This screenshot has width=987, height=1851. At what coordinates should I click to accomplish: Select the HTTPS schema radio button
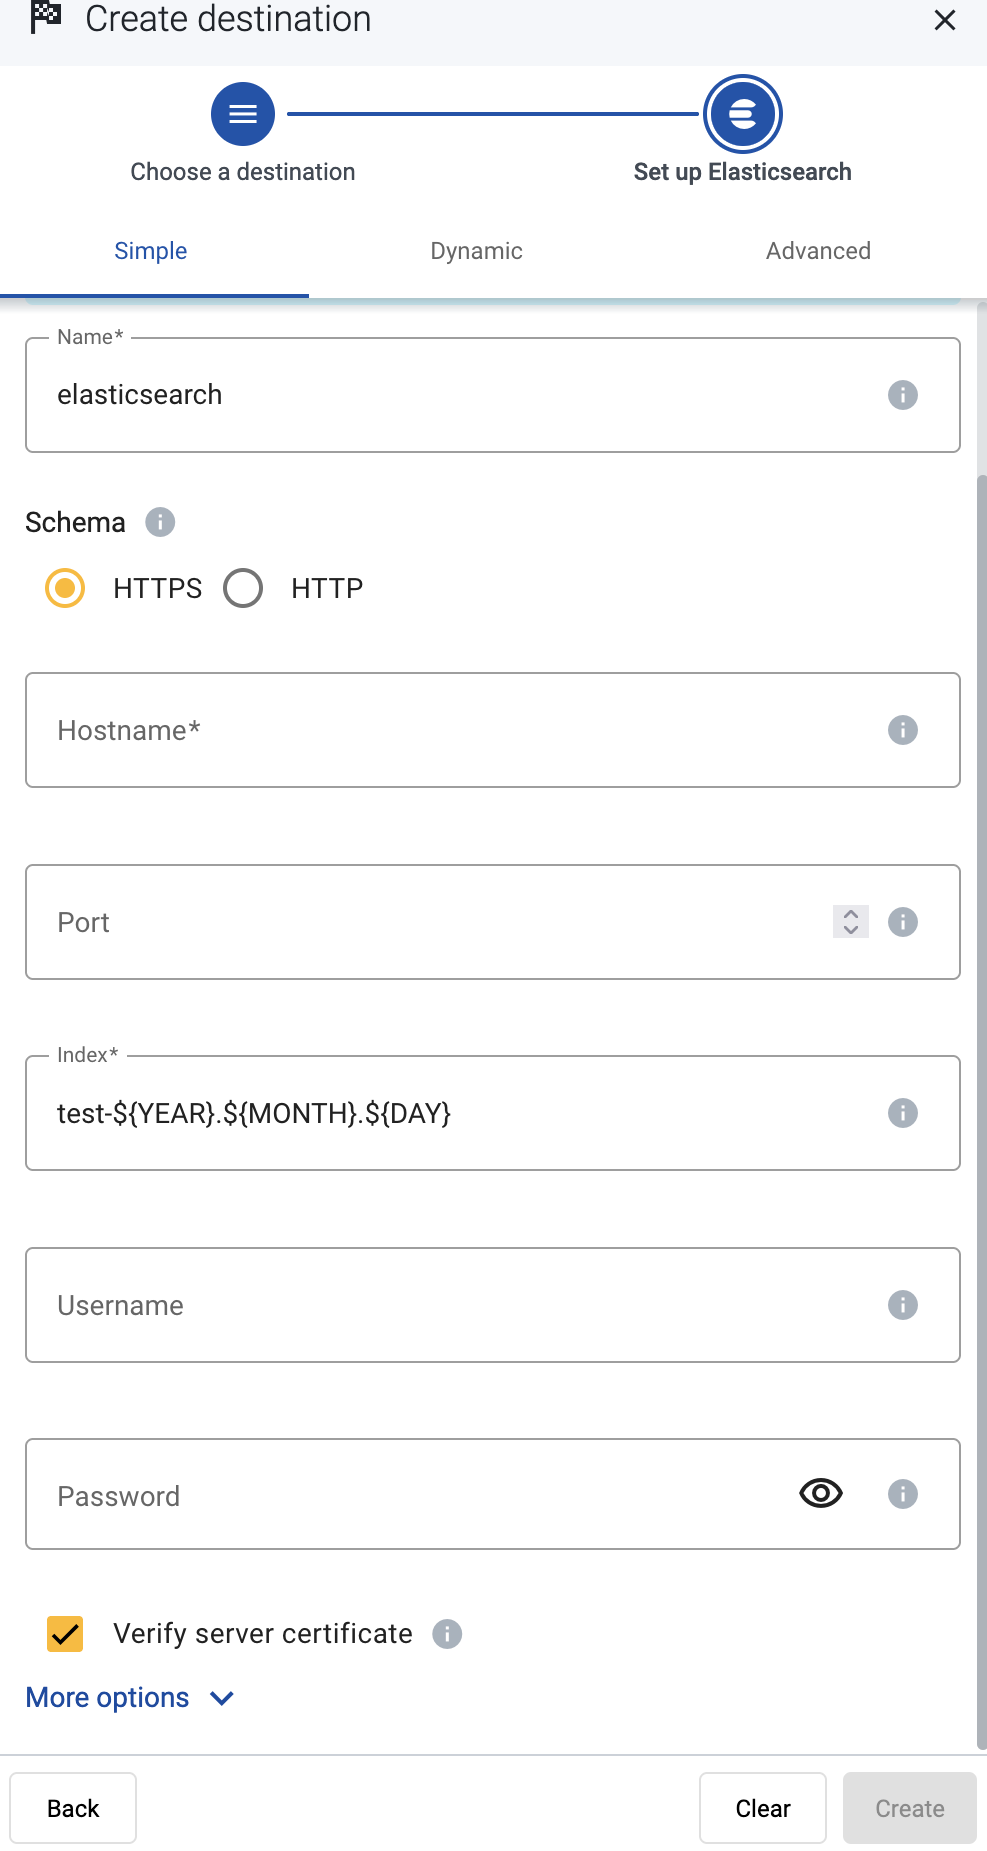pos(65,588)
